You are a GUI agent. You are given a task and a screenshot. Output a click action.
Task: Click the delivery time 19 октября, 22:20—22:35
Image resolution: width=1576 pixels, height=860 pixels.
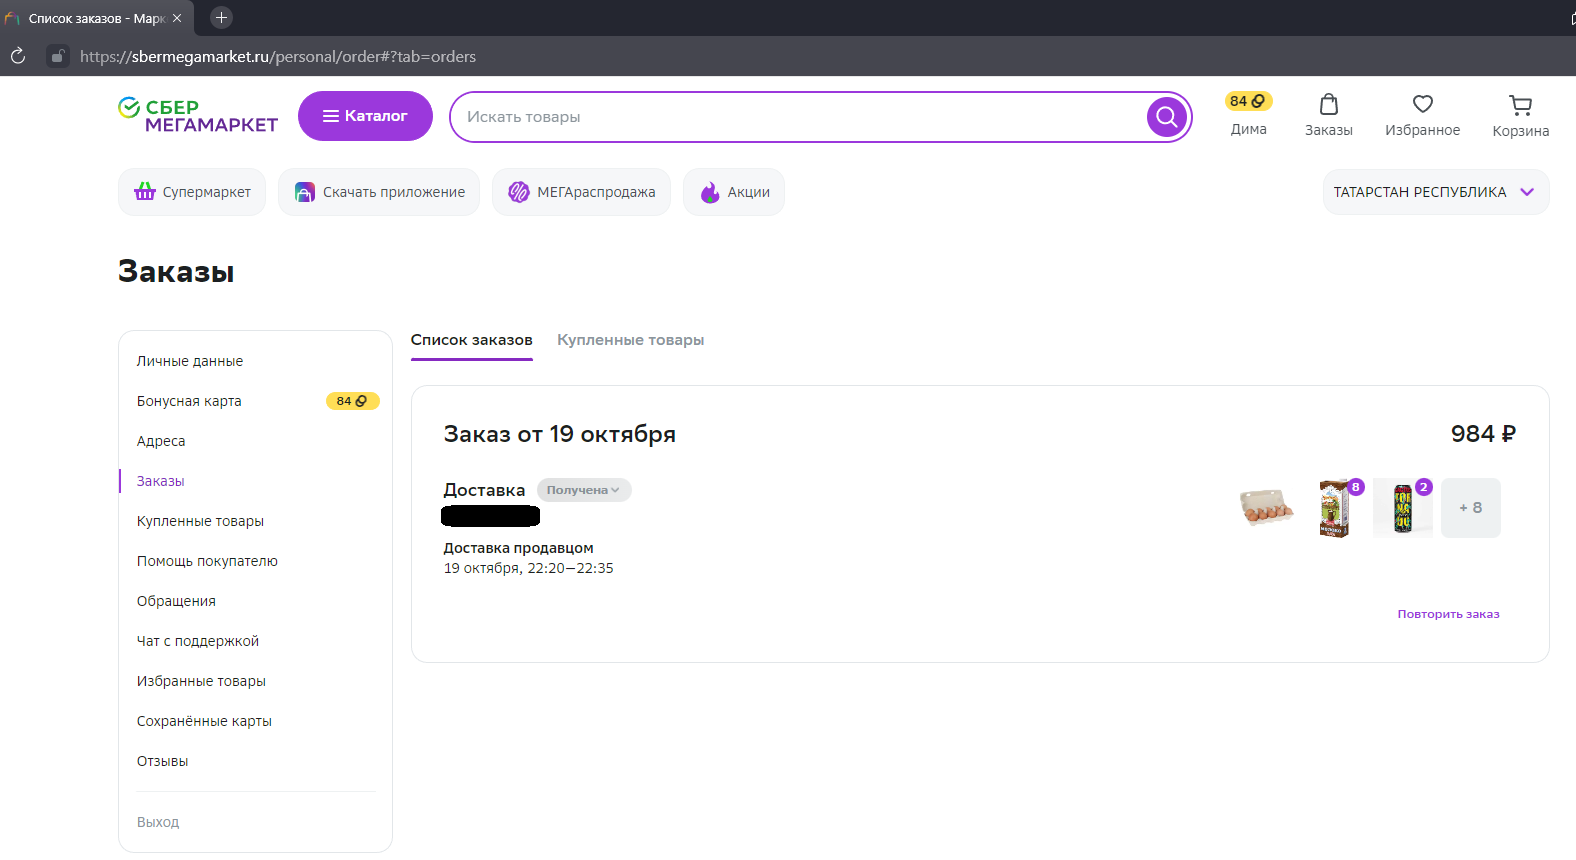tap(529, 568)
